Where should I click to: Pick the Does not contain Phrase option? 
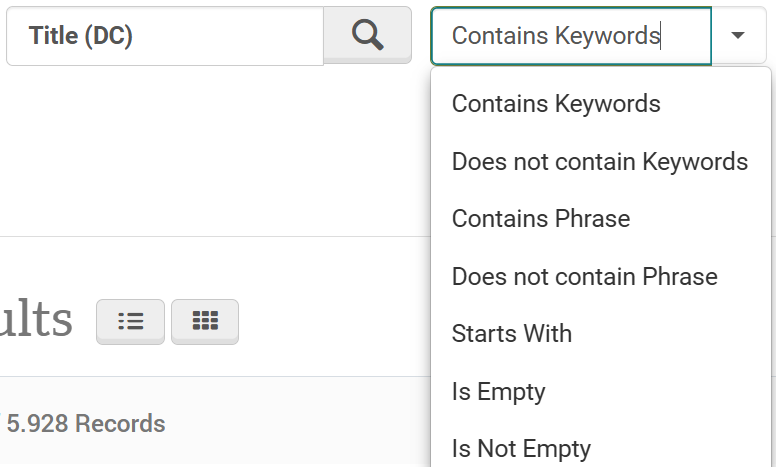[x=584, y=276]
